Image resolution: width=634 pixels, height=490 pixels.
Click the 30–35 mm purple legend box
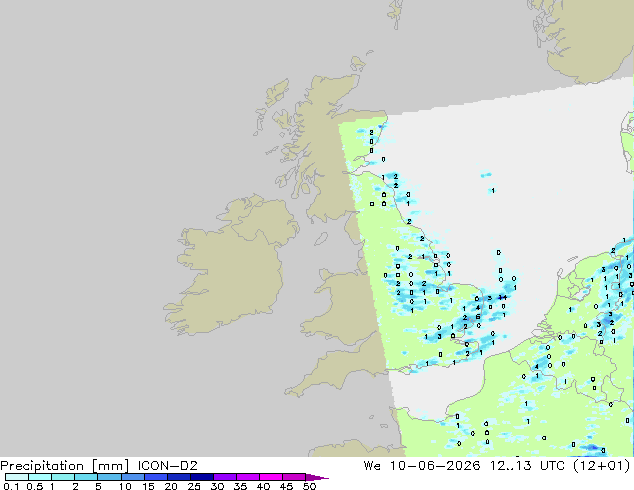point(225,477)
